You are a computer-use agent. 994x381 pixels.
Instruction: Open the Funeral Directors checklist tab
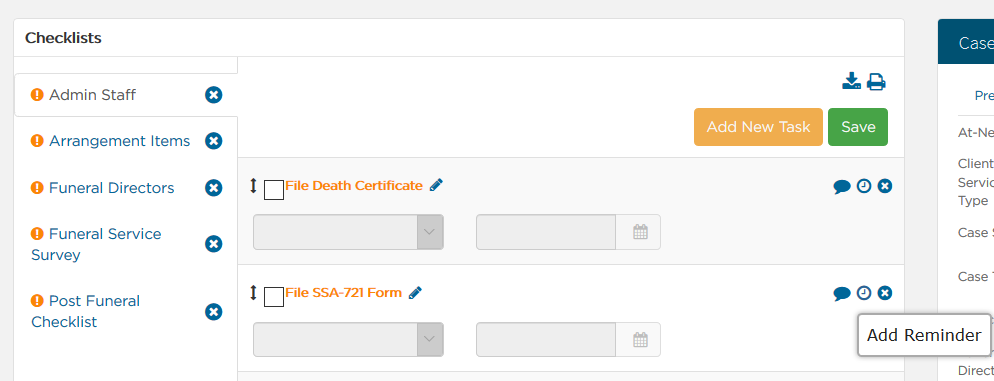click(x=112, y=188)
